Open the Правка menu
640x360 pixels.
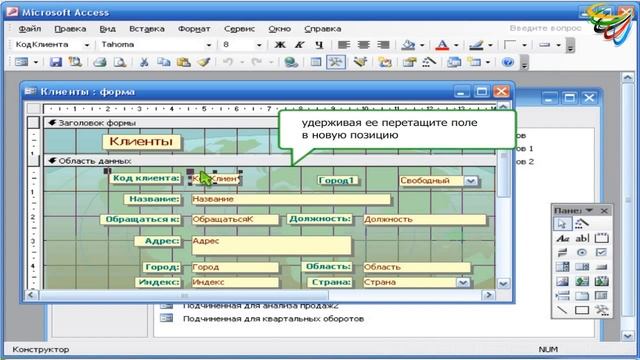tap(70, 29)
